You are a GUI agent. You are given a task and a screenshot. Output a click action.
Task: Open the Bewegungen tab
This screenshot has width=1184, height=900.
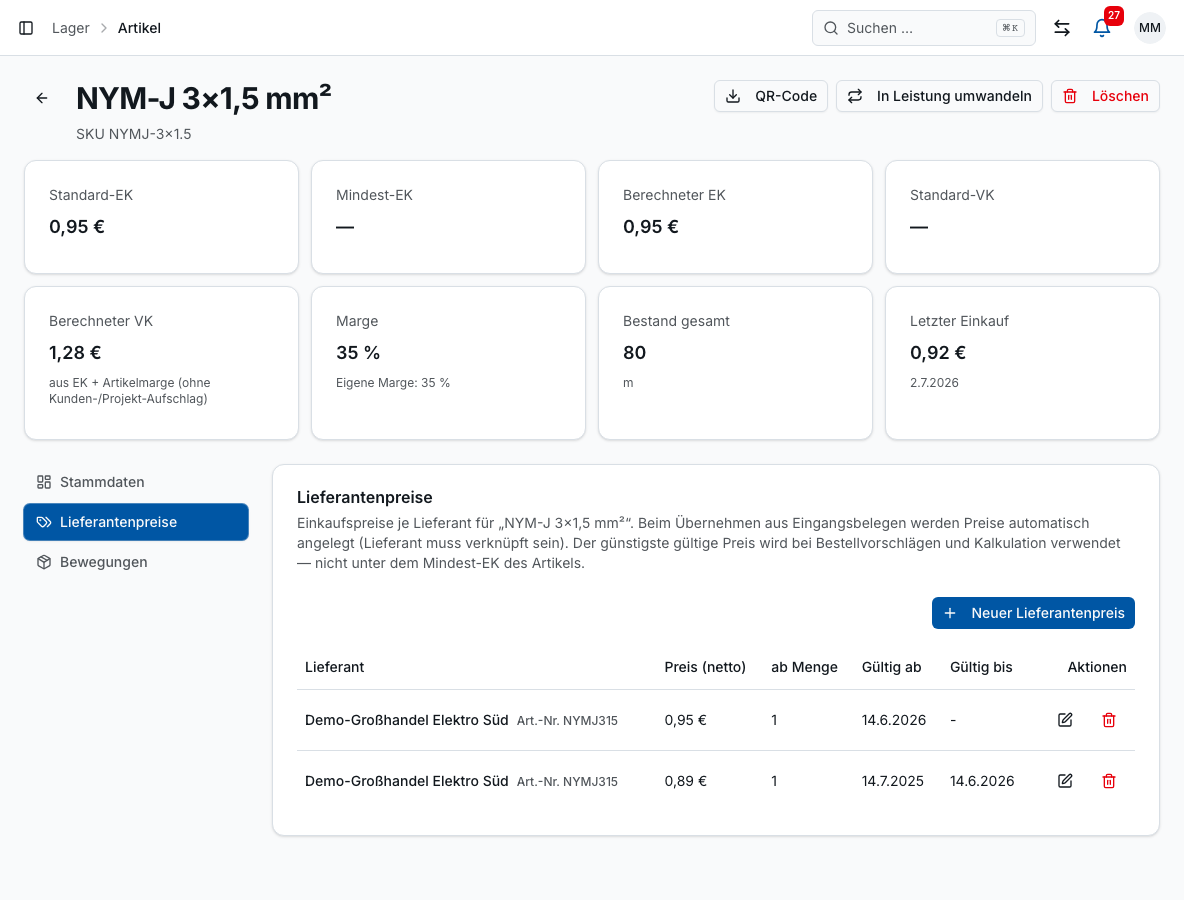coord(136,562)
